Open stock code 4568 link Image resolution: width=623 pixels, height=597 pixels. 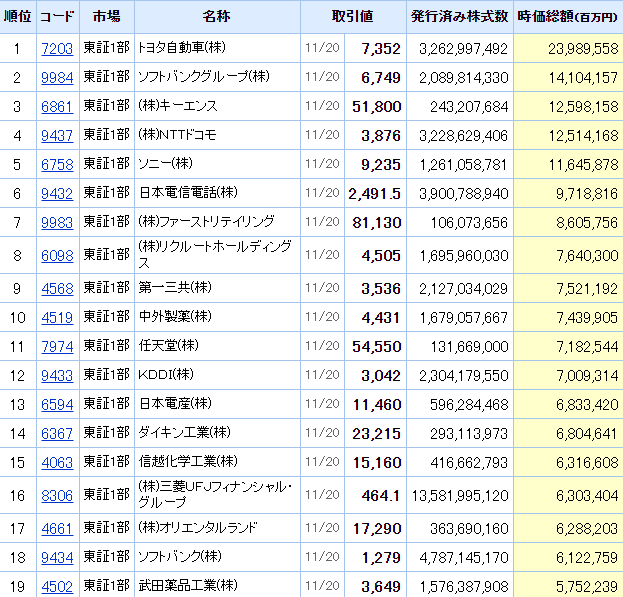point(57,288)
